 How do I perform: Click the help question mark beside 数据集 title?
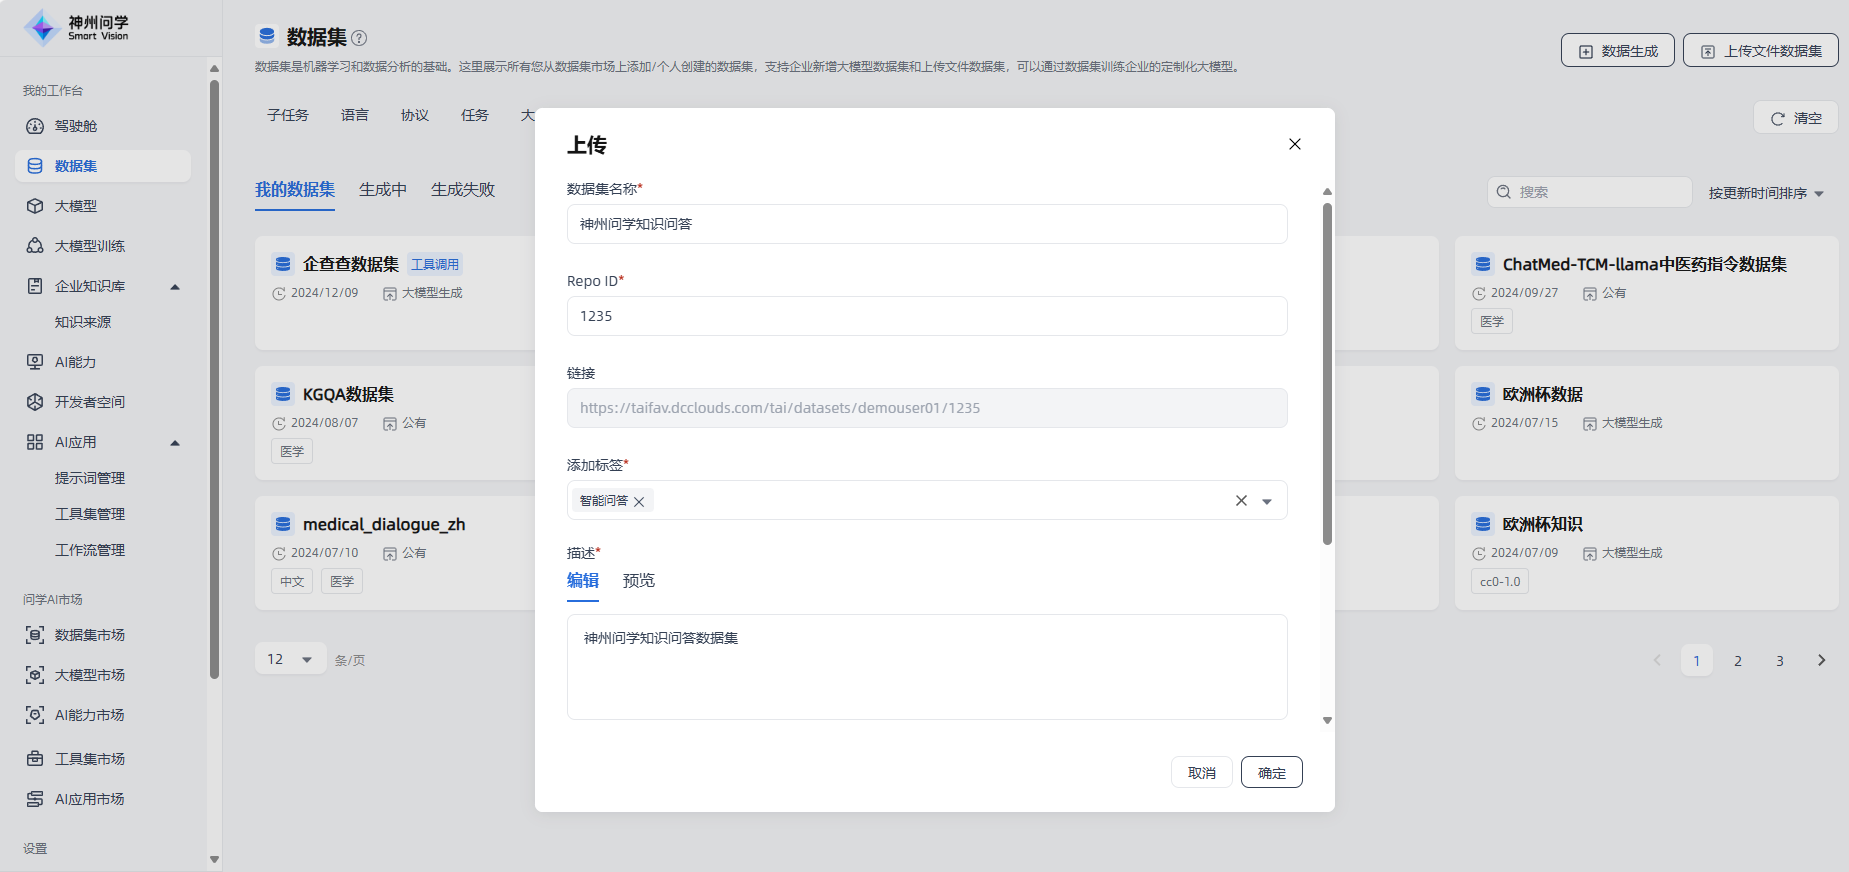click(x=359, y=38)
